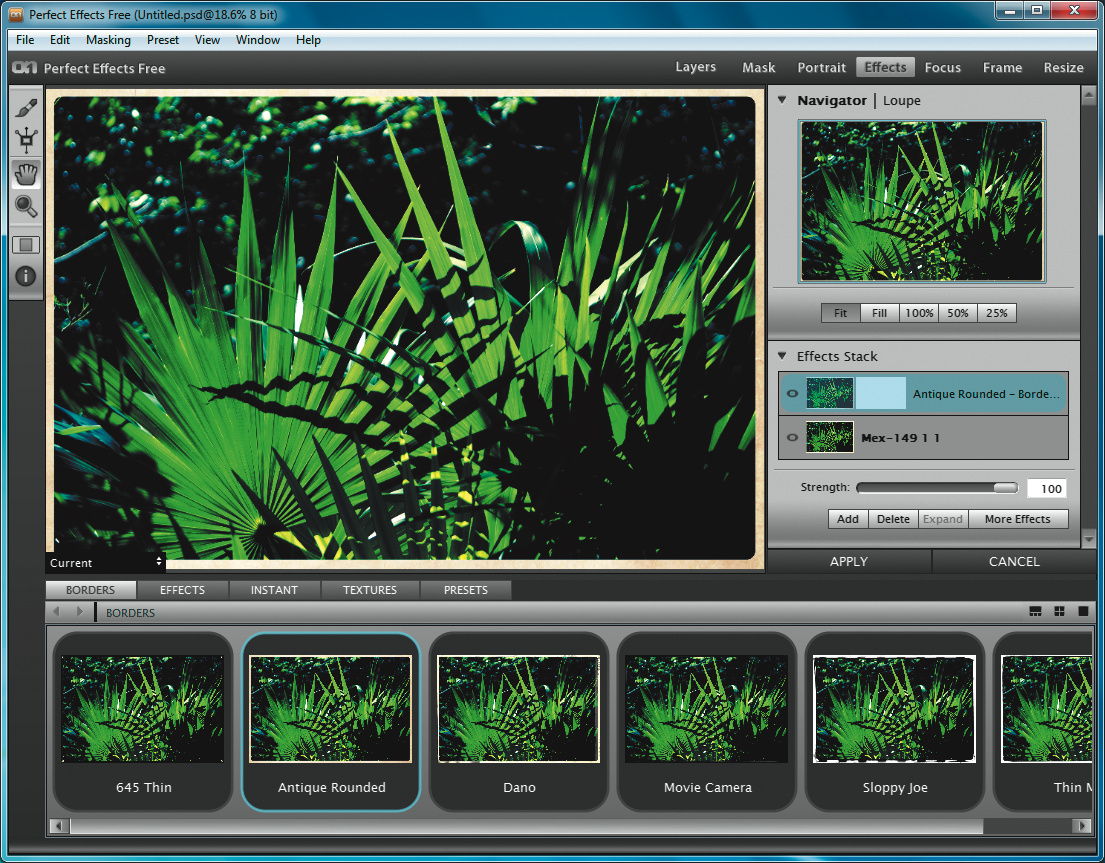Pick the Zoom magnifier tool
This screenshot has width=1105, height=863.
click(27, 207)
